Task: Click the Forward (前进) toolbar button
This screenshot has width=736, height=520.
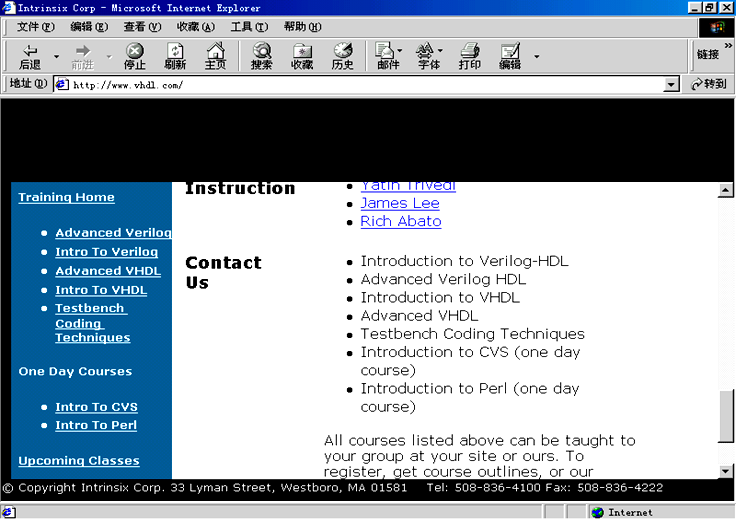Action: tap(83, 56)
